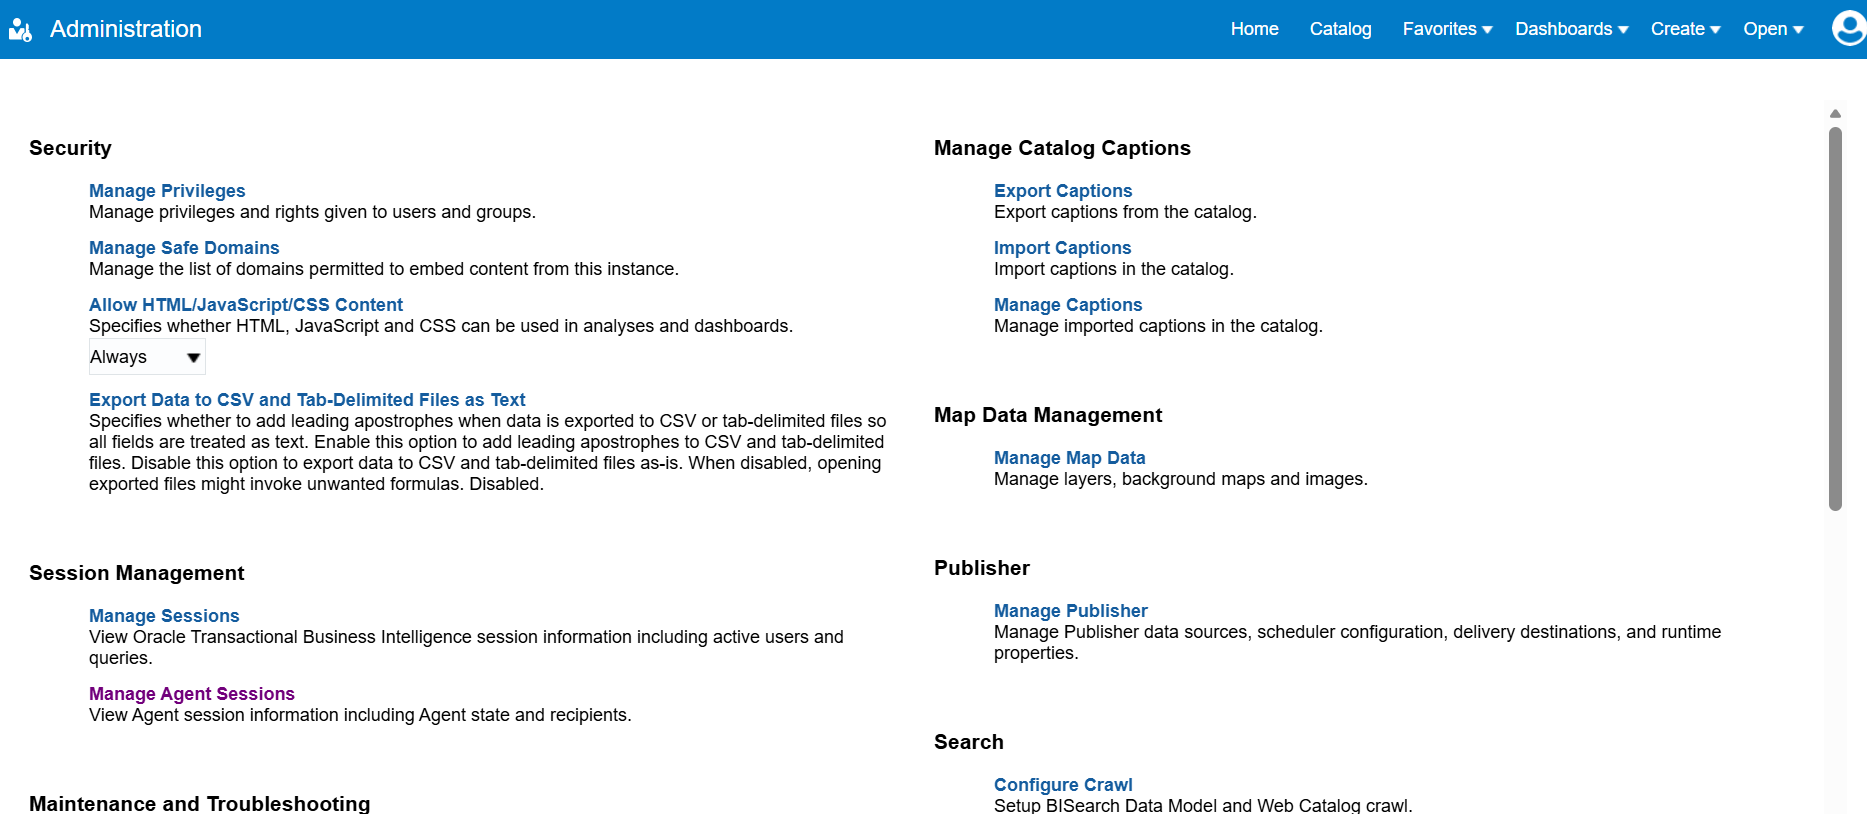
Task: Click the Session Management heading
Action: point(137,573)
